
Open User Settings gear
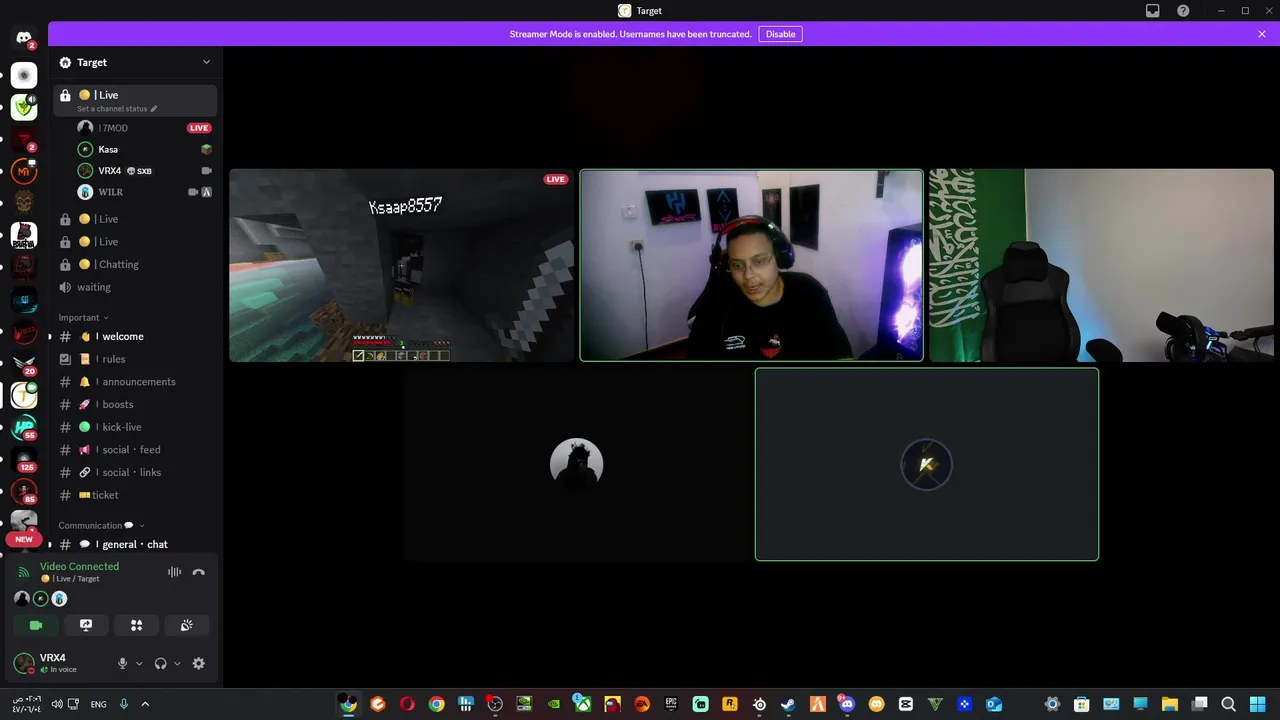tap(198, 663)
